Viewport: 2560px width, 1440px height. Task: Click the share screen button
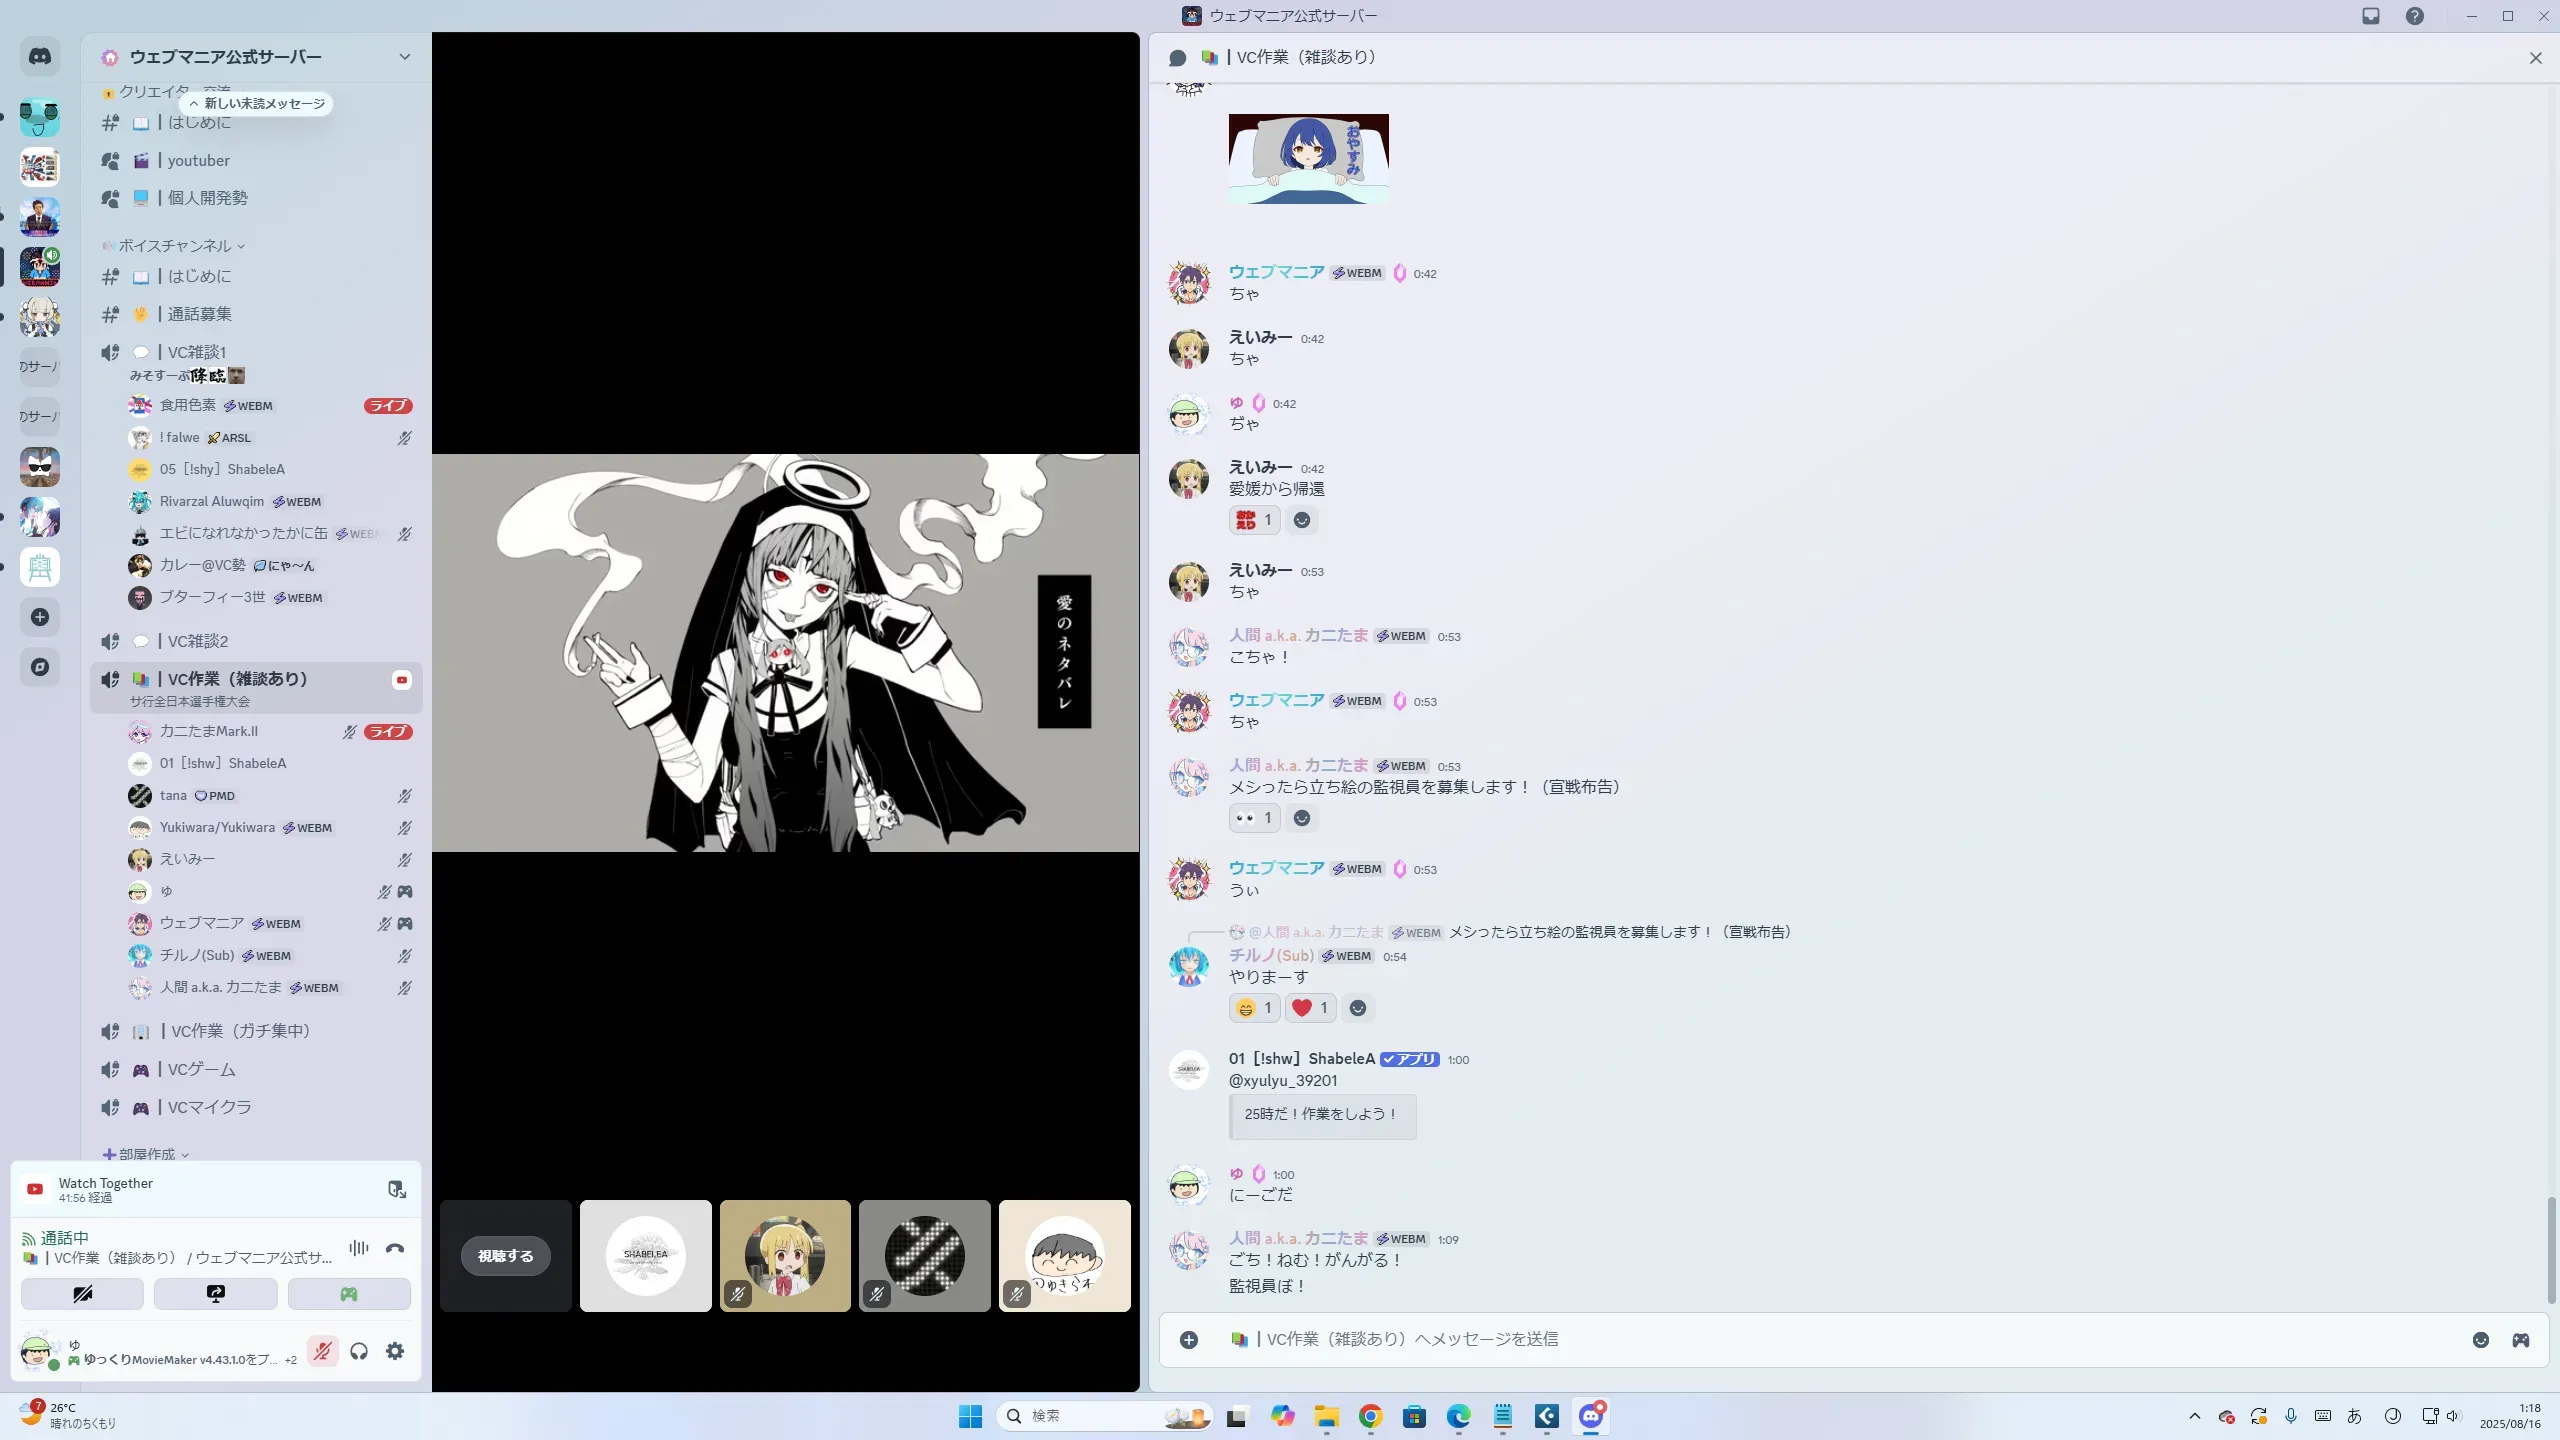215,1294
